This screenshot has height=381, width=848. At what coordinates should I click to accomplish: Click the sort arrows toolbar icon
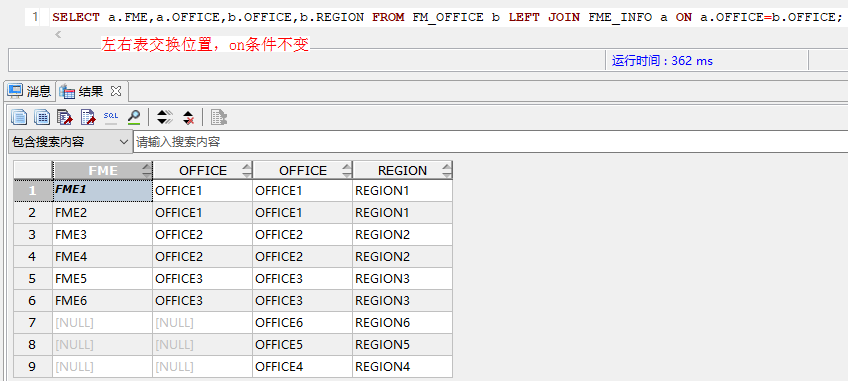(164, 117)
